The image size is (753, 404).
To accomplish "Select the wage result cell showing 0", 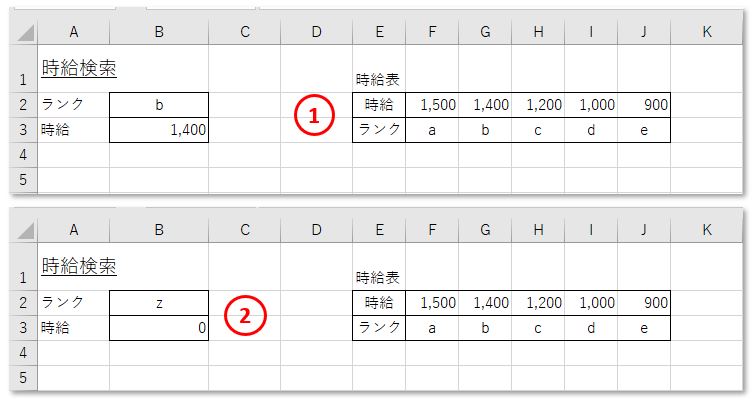I will 159,328.
